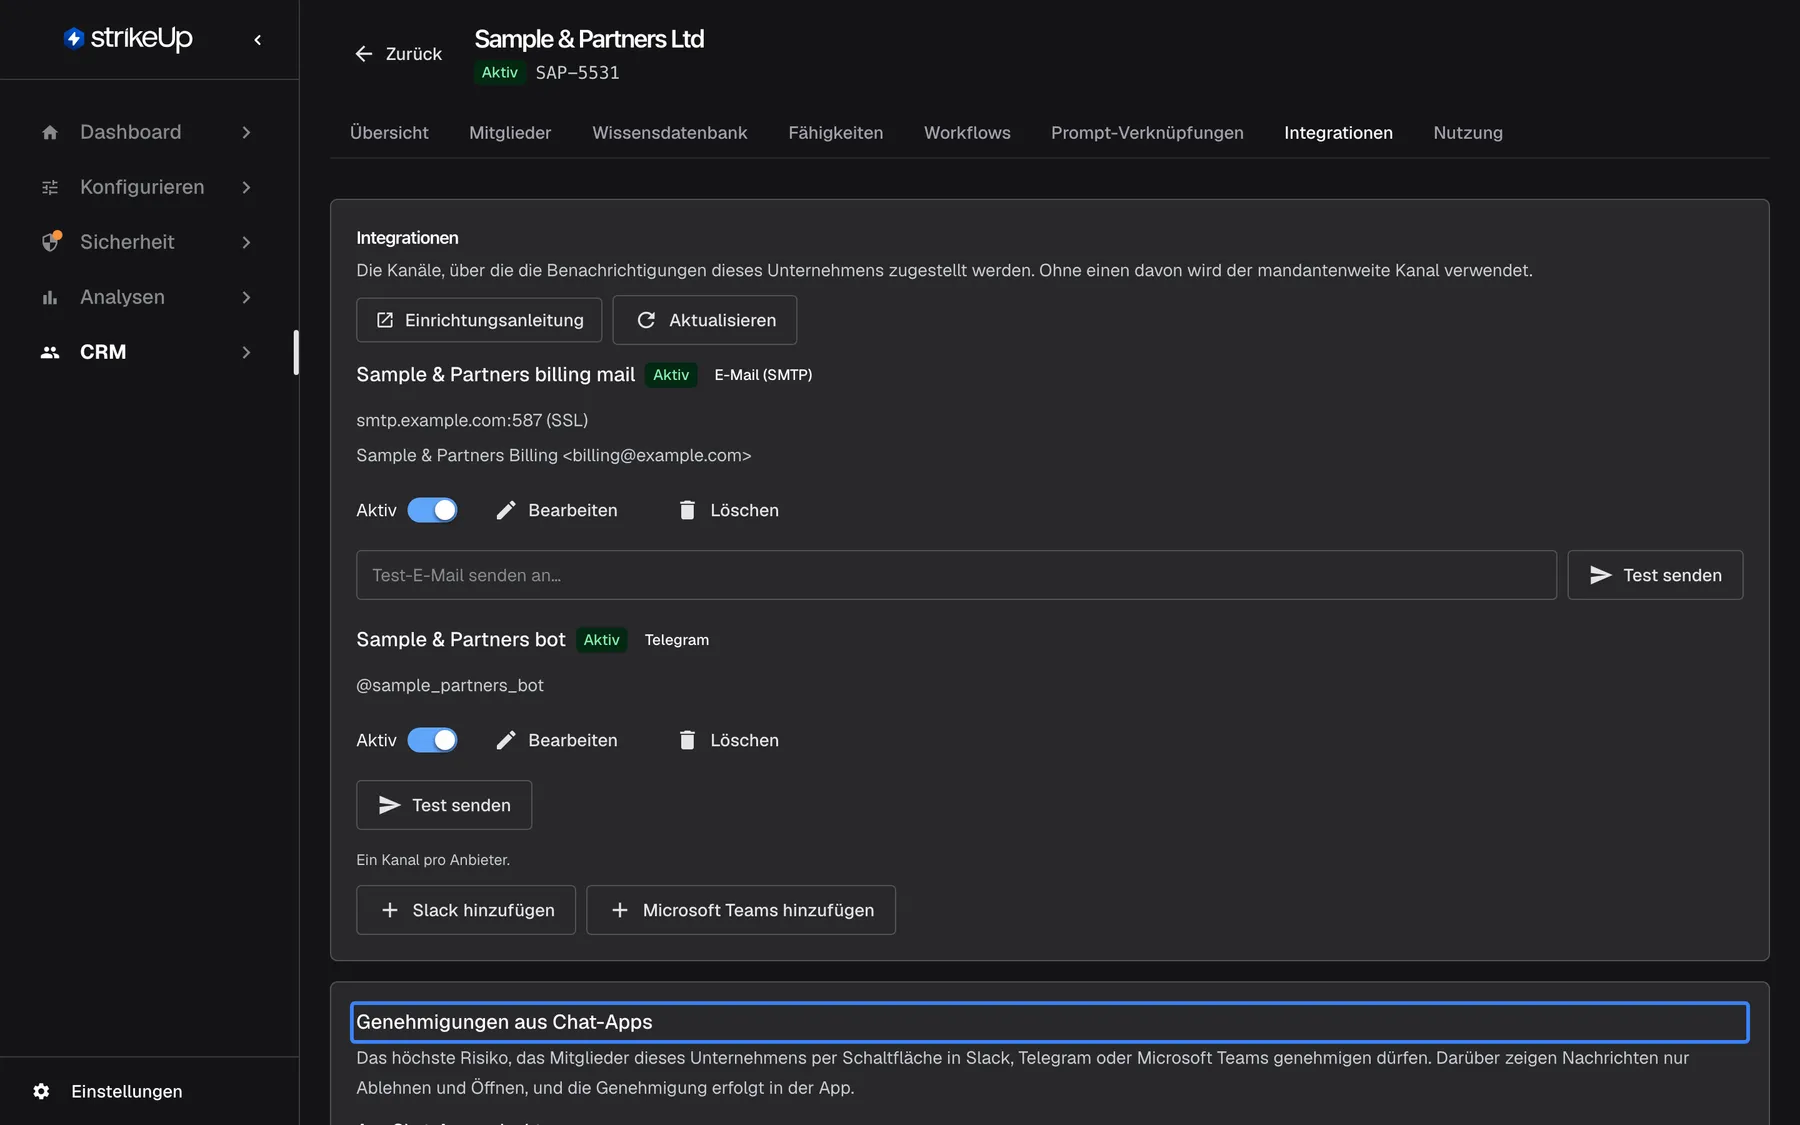Click the @sample_partners_bot handle
Screen dimensions: 1800x1125
coord(450,685)
